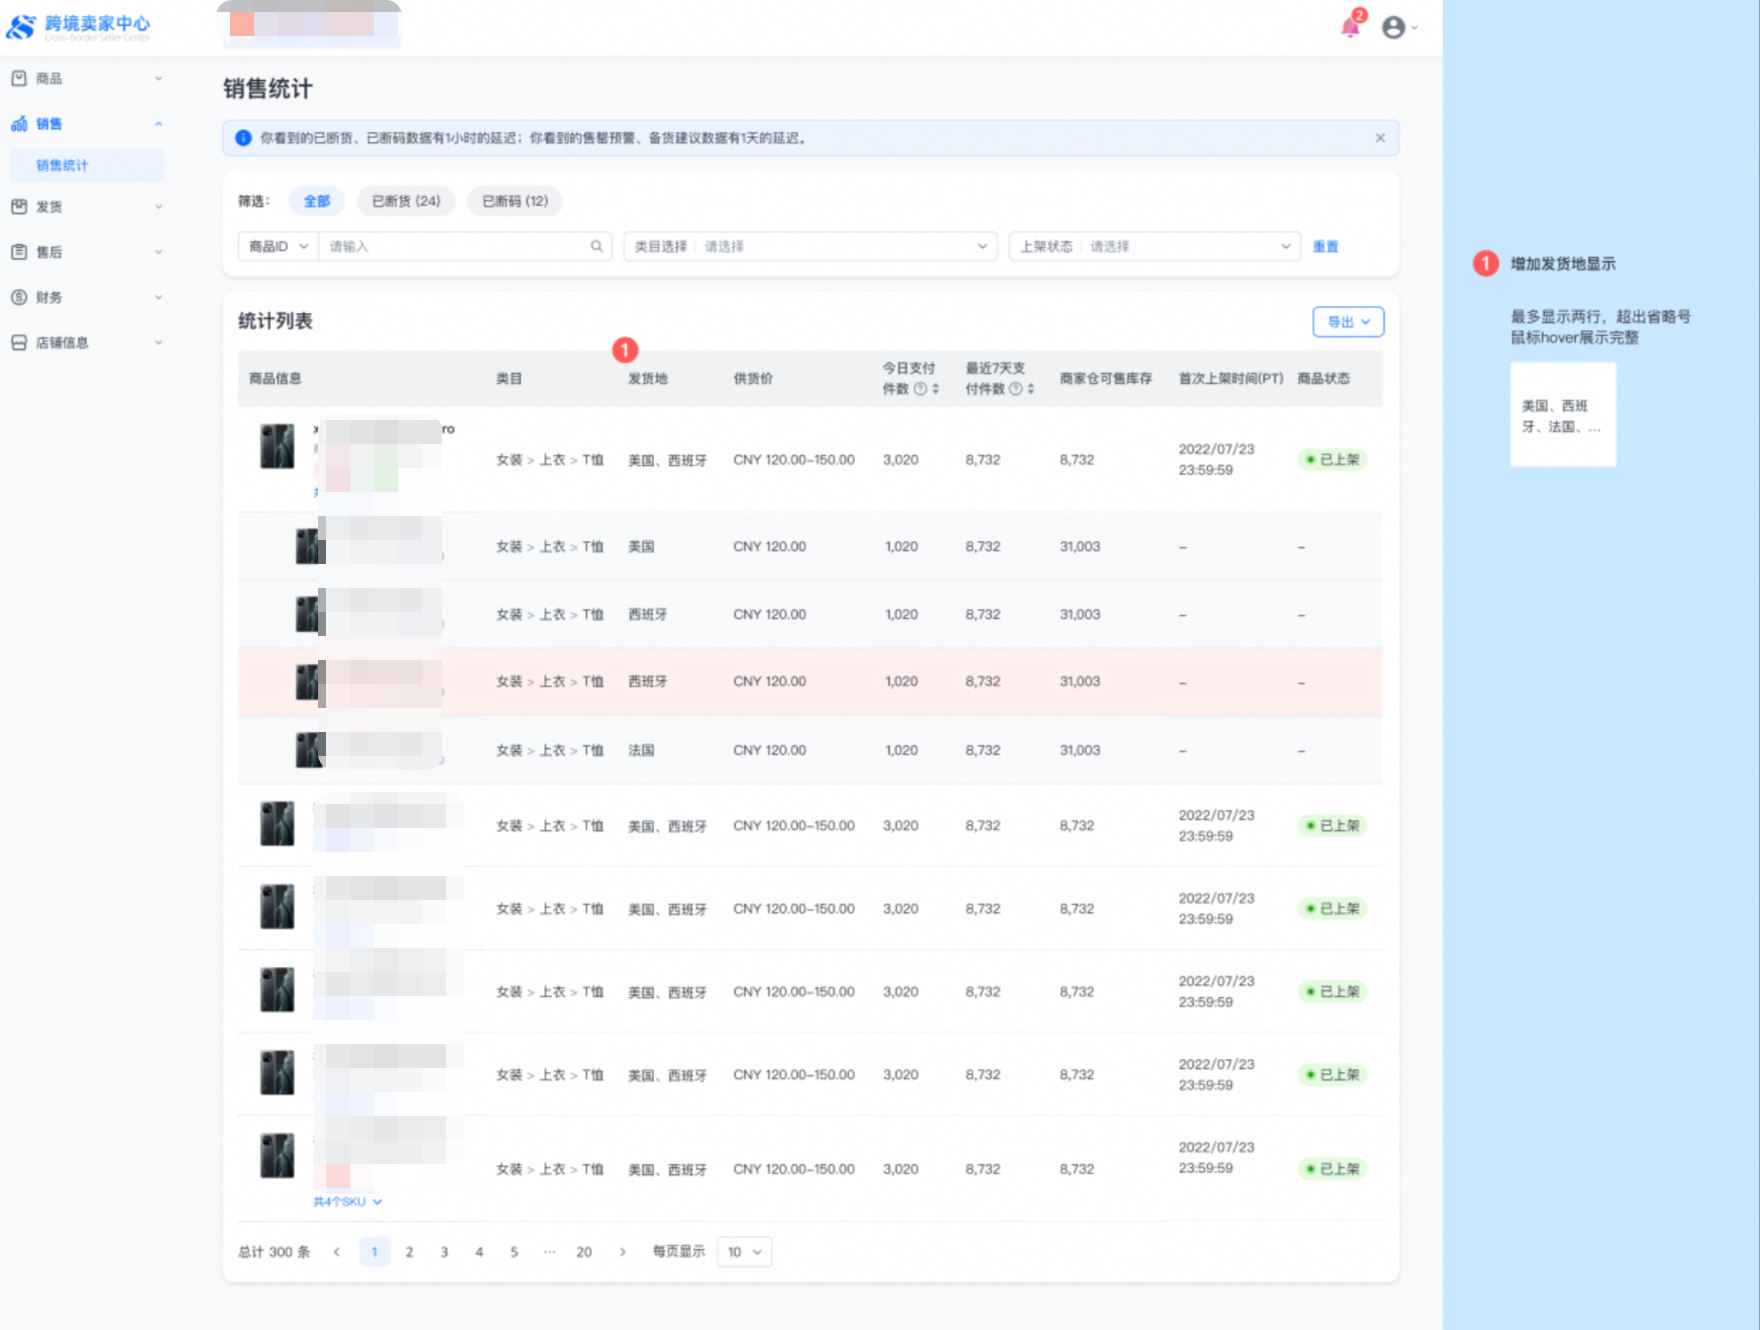The width and height of the screenshot is (1760, 1330).
Task: Open the user account avatar menu
Action: coord(1394,27)
